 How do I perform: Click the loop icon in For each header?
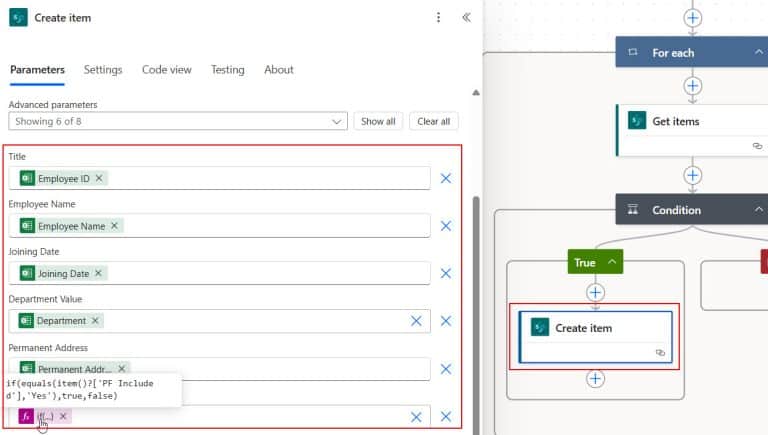point(633,52)
